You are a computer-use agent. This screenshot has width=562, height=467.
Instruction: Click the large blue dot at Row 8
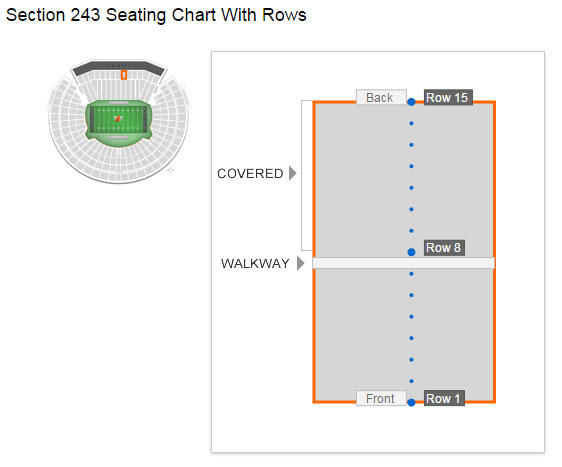[x=411, y=252]
